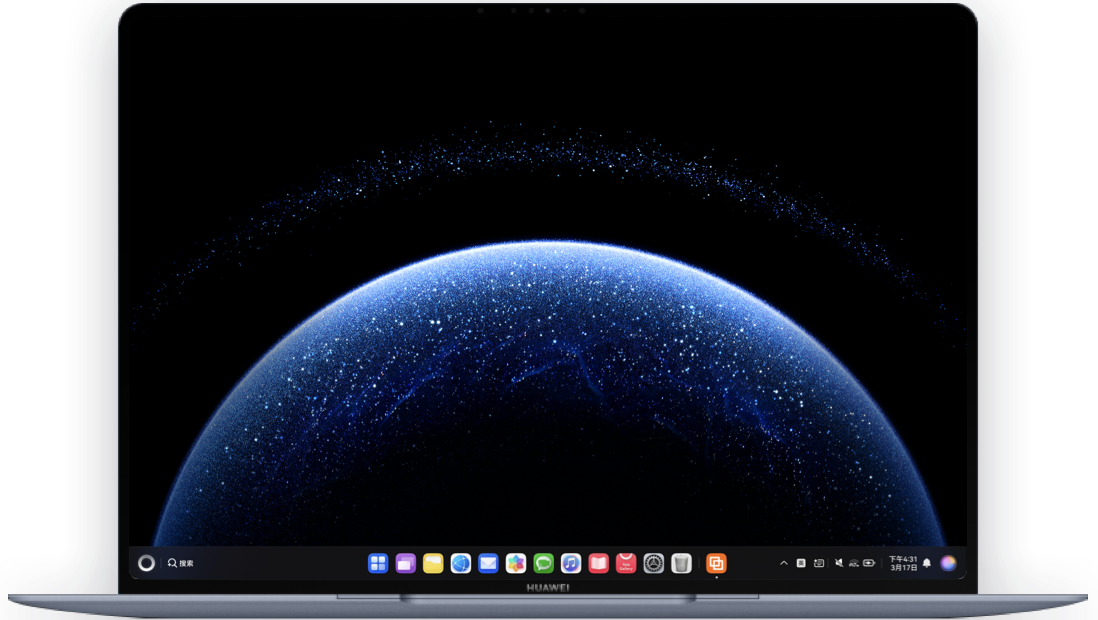Open AppGallery store from dock

[626, 563]
